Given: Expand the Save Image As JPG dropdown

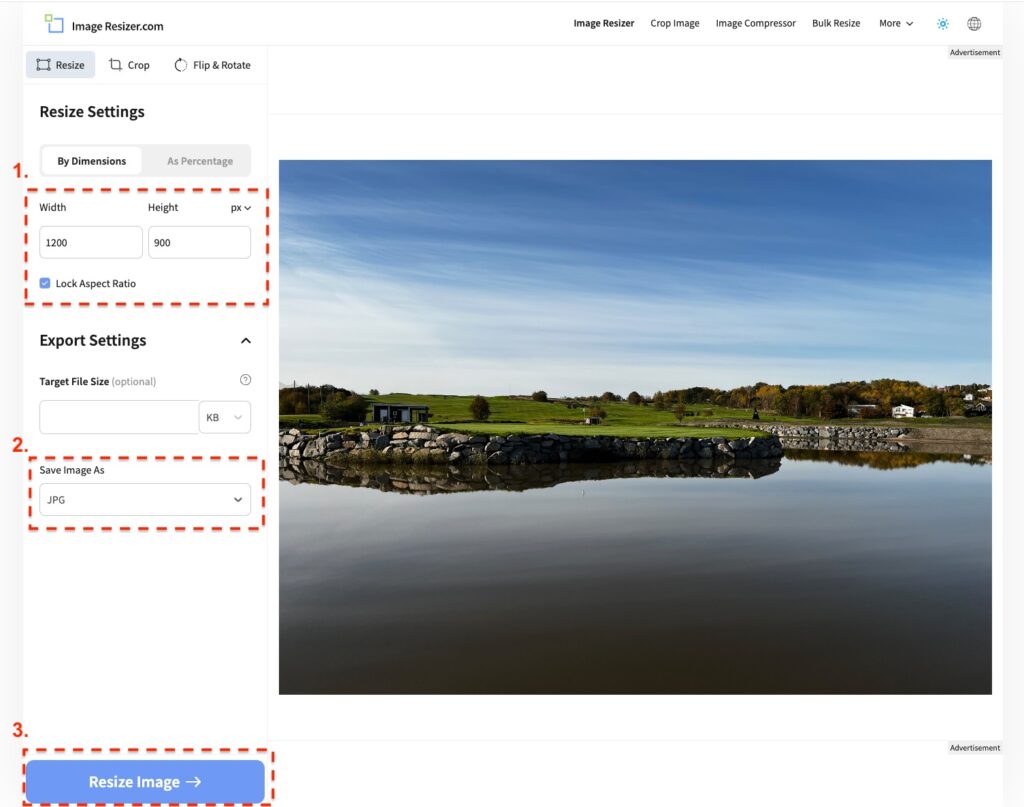Looking at the screenshot, I should coord(145,499).
